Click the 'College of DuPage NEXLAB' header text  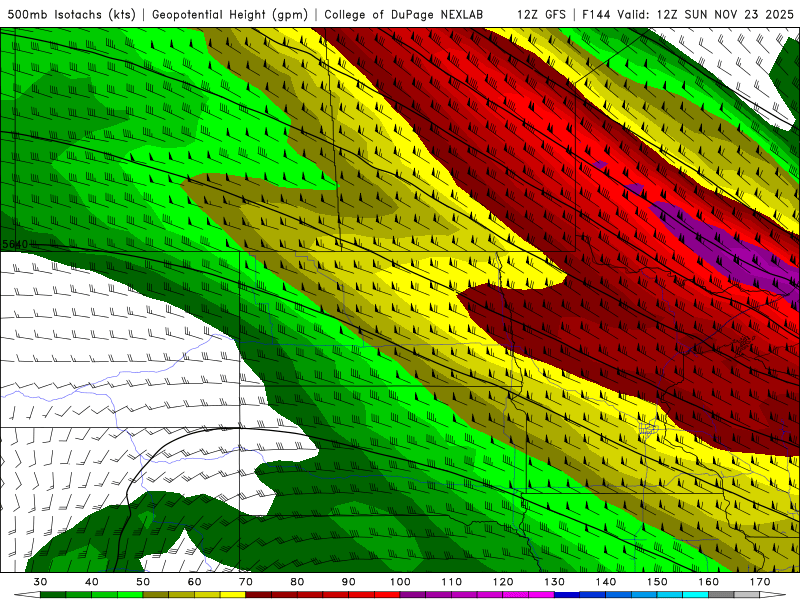click(x=404, y=14)
